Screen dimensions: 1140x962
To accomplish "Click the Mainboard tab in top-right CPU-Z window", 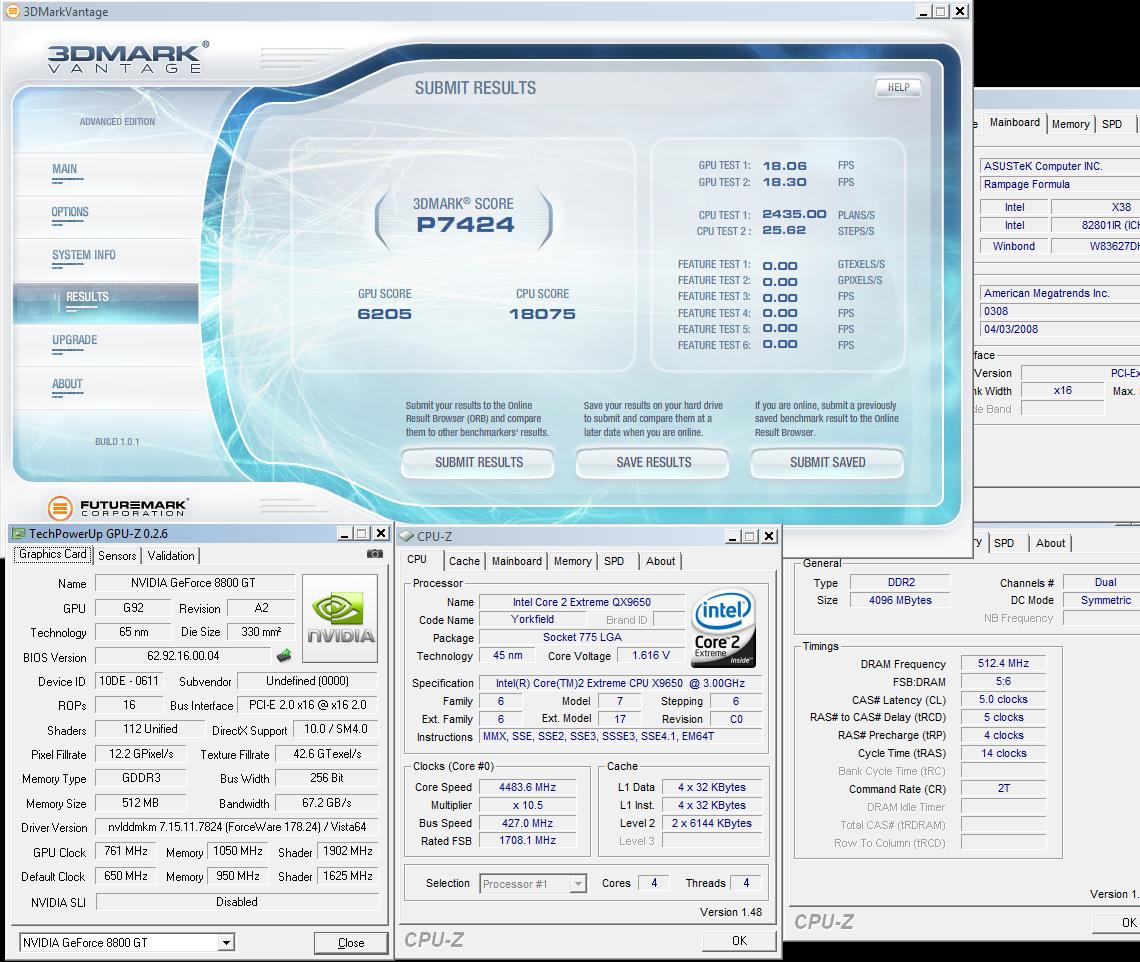I will 1015,123.
